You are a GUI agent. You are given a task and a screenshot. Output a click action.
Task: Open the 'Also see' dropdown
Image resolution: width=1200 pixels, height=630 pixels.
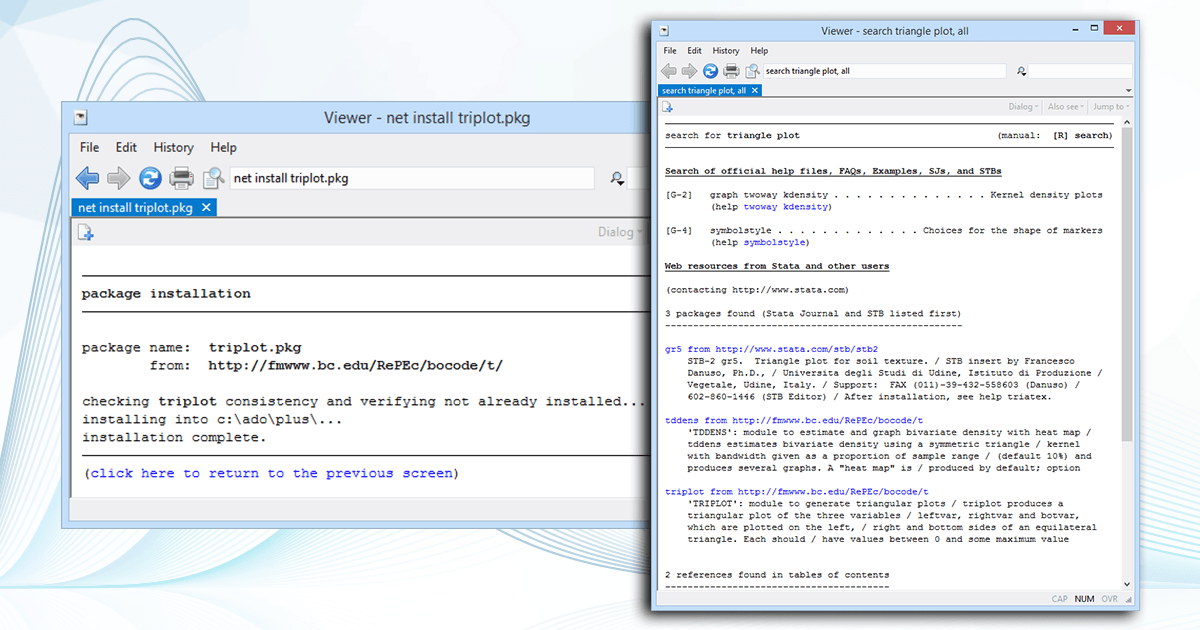(x=1066, y=107)
